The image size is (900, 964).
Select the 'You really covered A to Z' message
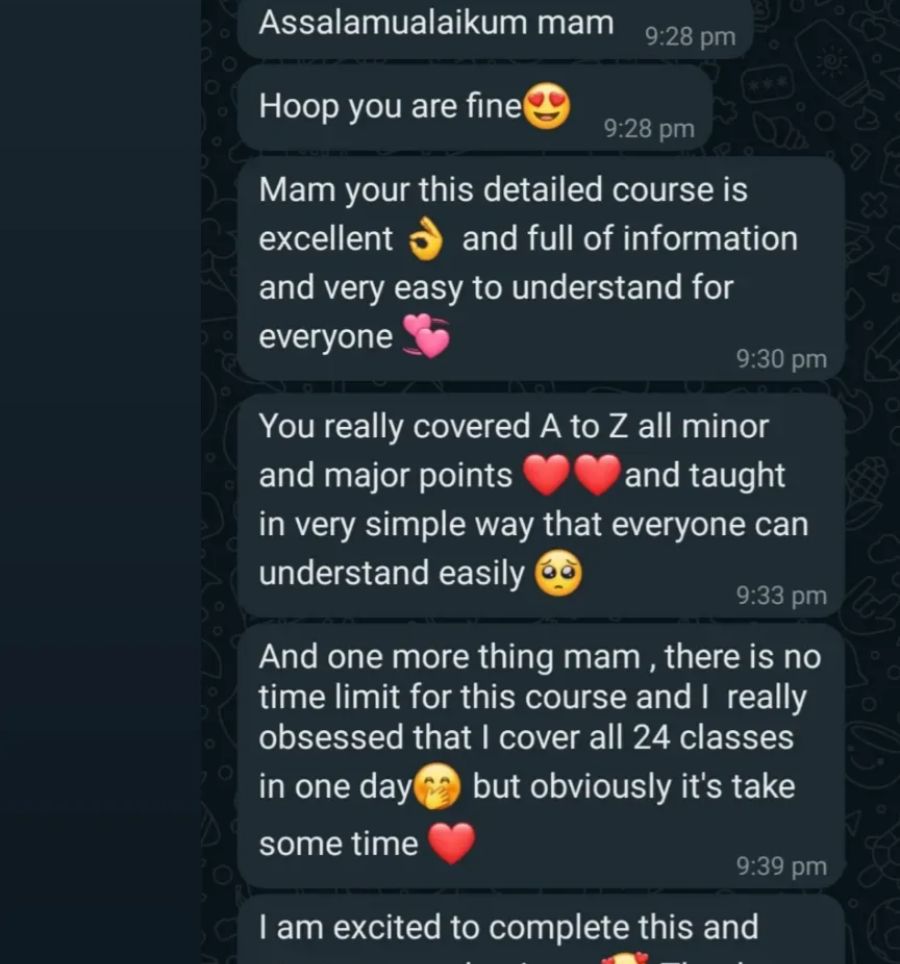click(541, 505)
